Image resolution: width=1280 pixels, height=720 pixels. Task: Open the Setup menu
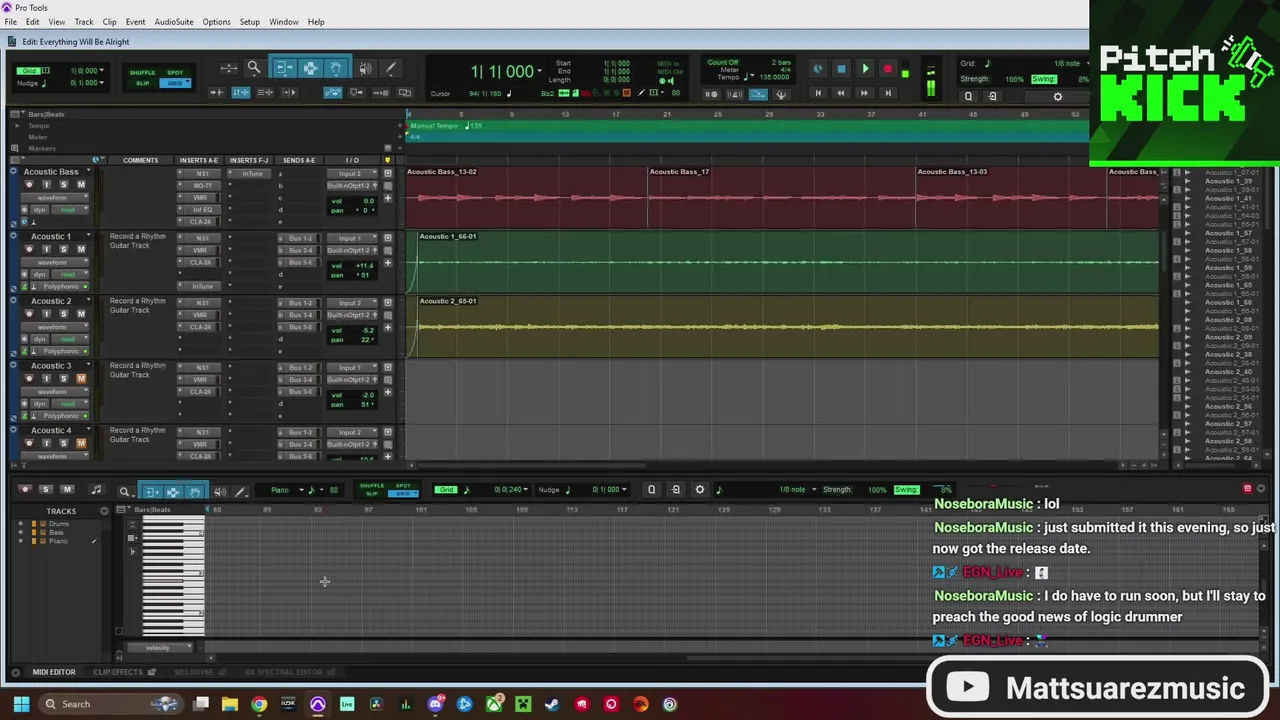250,22
